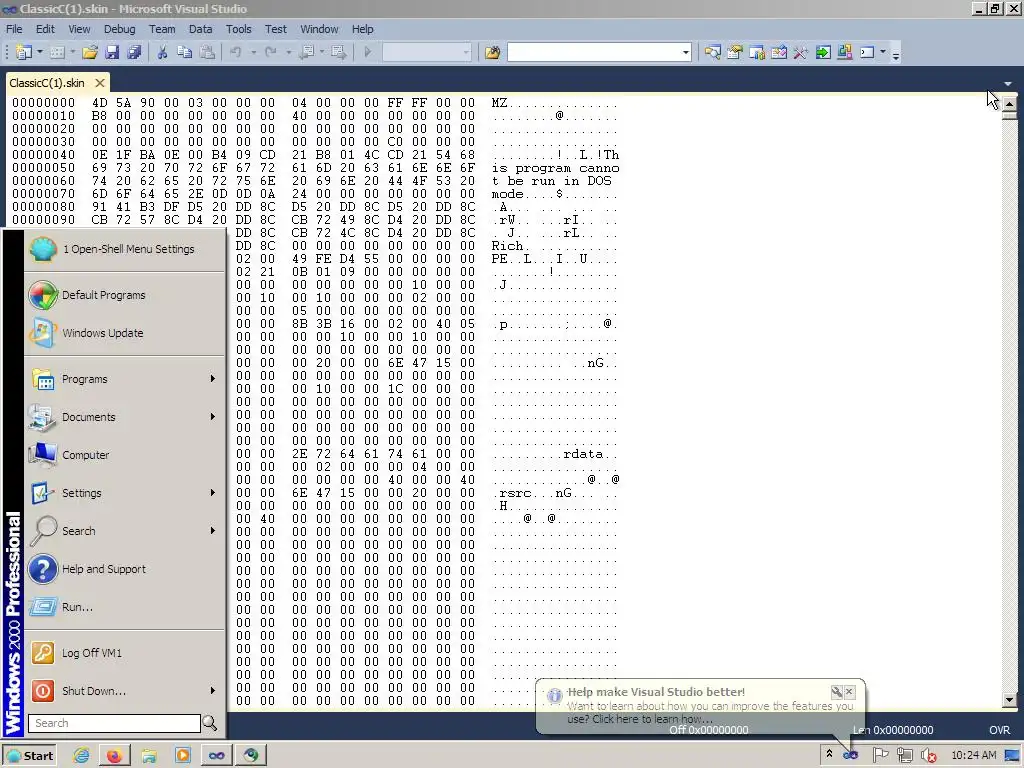Save the file with the floppy disk icon

coord(112,52)
